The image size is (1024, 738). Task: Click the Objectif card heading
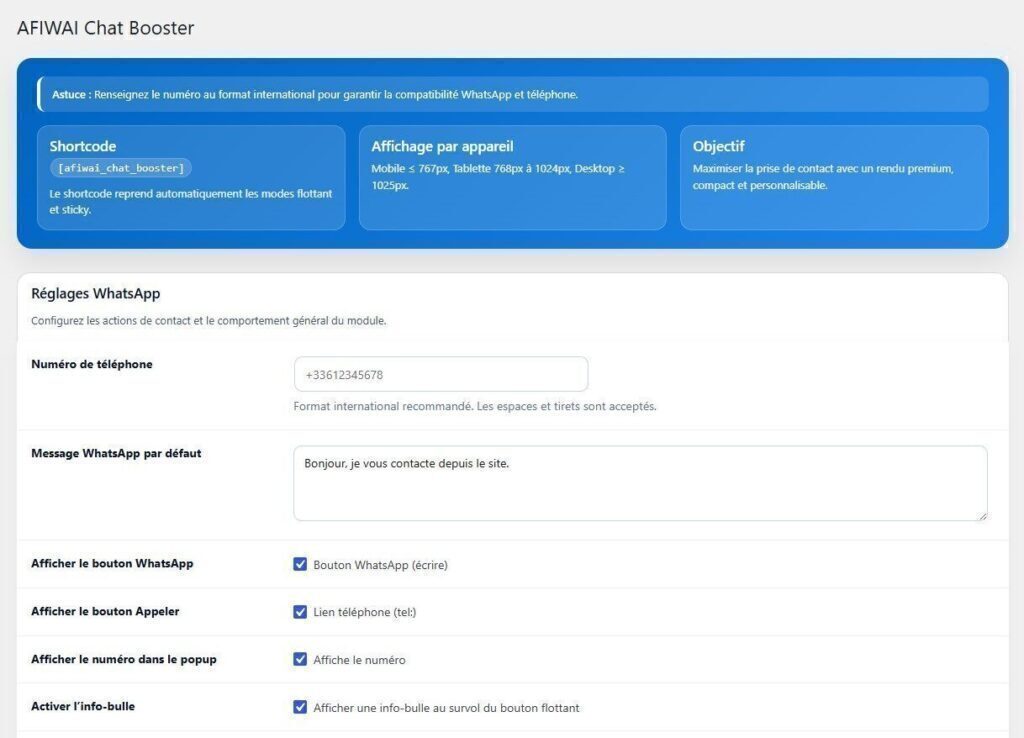point(718,146)
